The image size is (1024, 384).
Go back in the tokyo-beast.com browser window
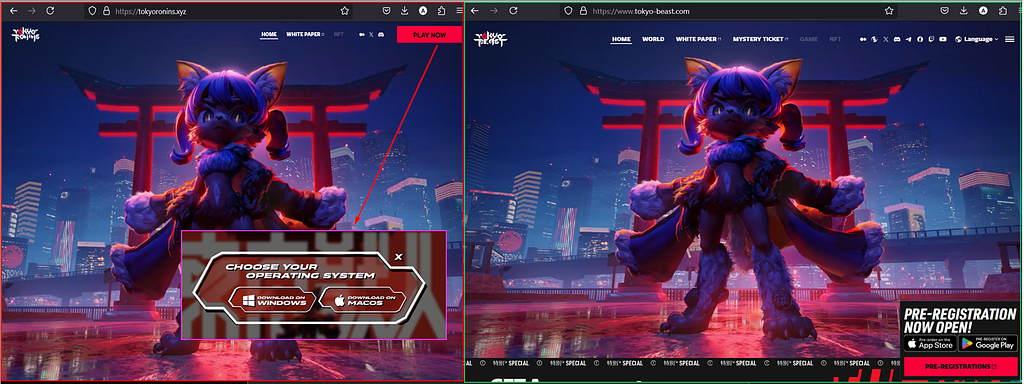475,11
